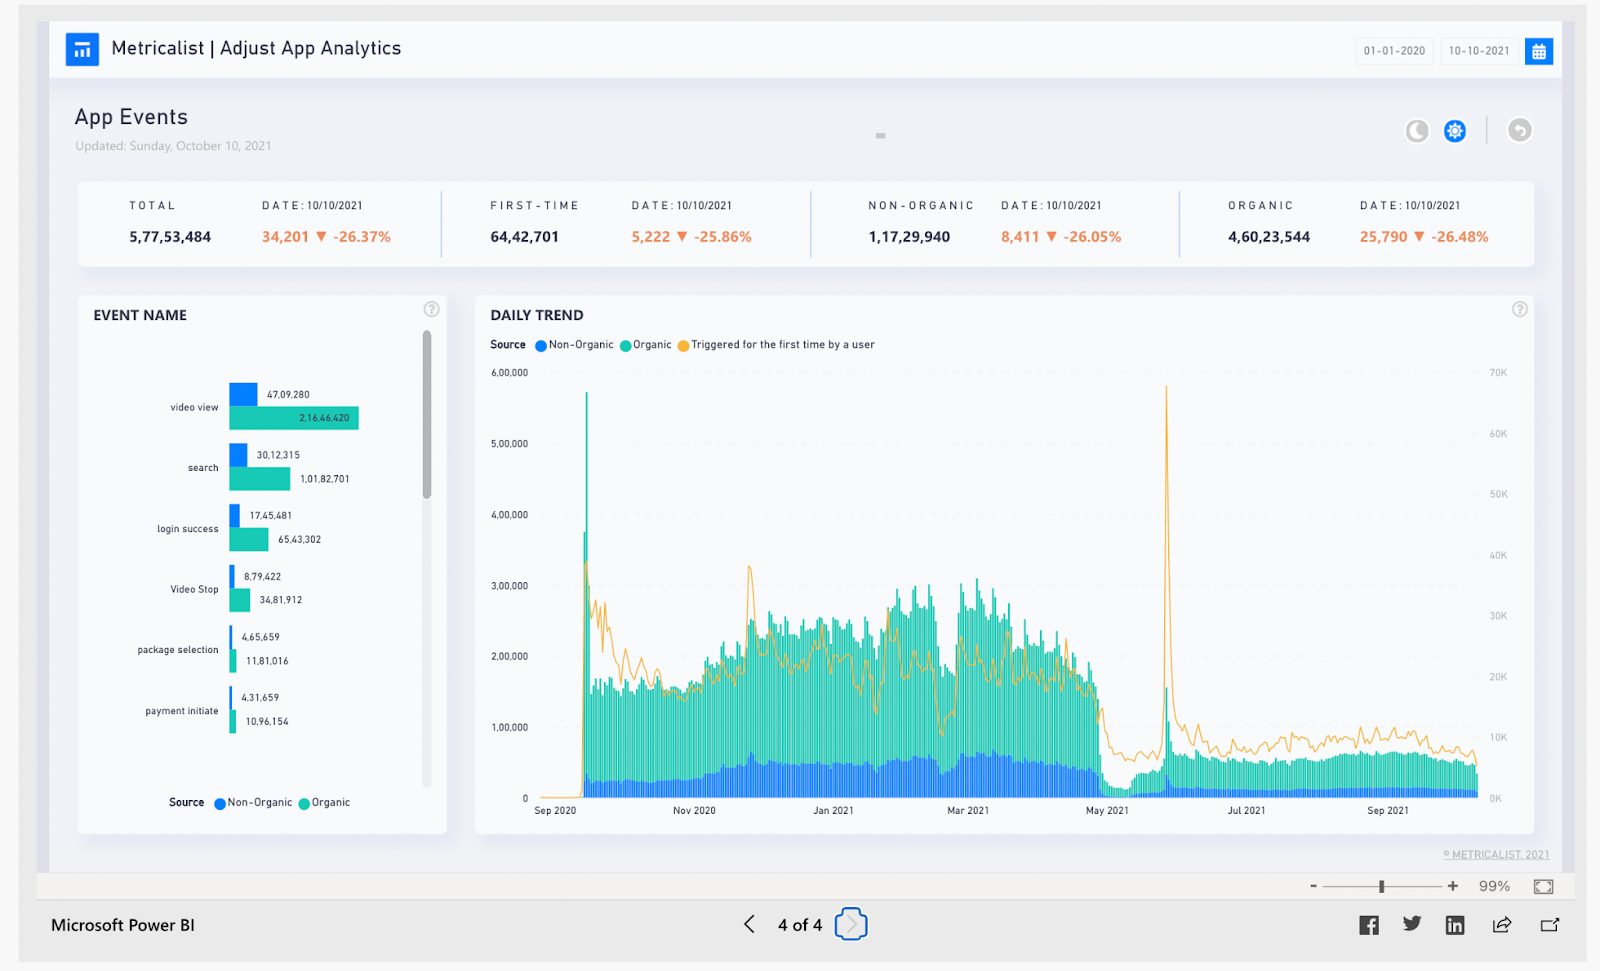Increase zoom with the plus control
The width and height of the screenshot is (1600, 971).
pyautogui.click(x=1452, y=885)
